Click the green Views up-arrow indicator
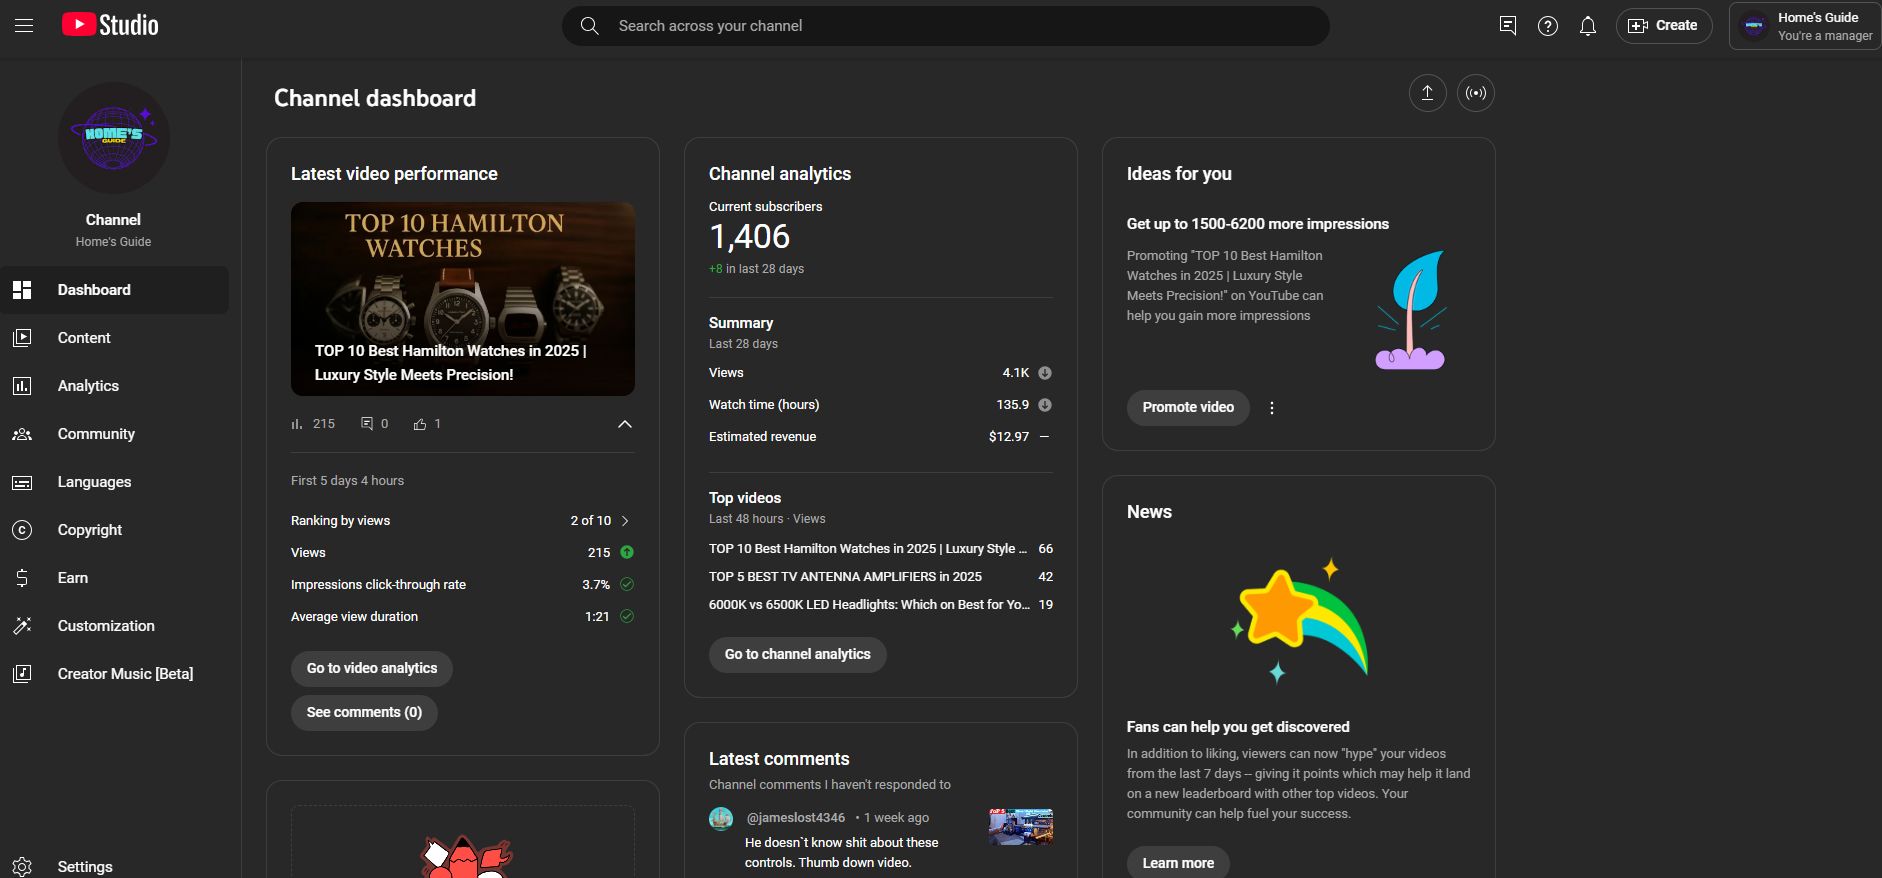The image size is (1882, 878). click(x=627, y=552)
